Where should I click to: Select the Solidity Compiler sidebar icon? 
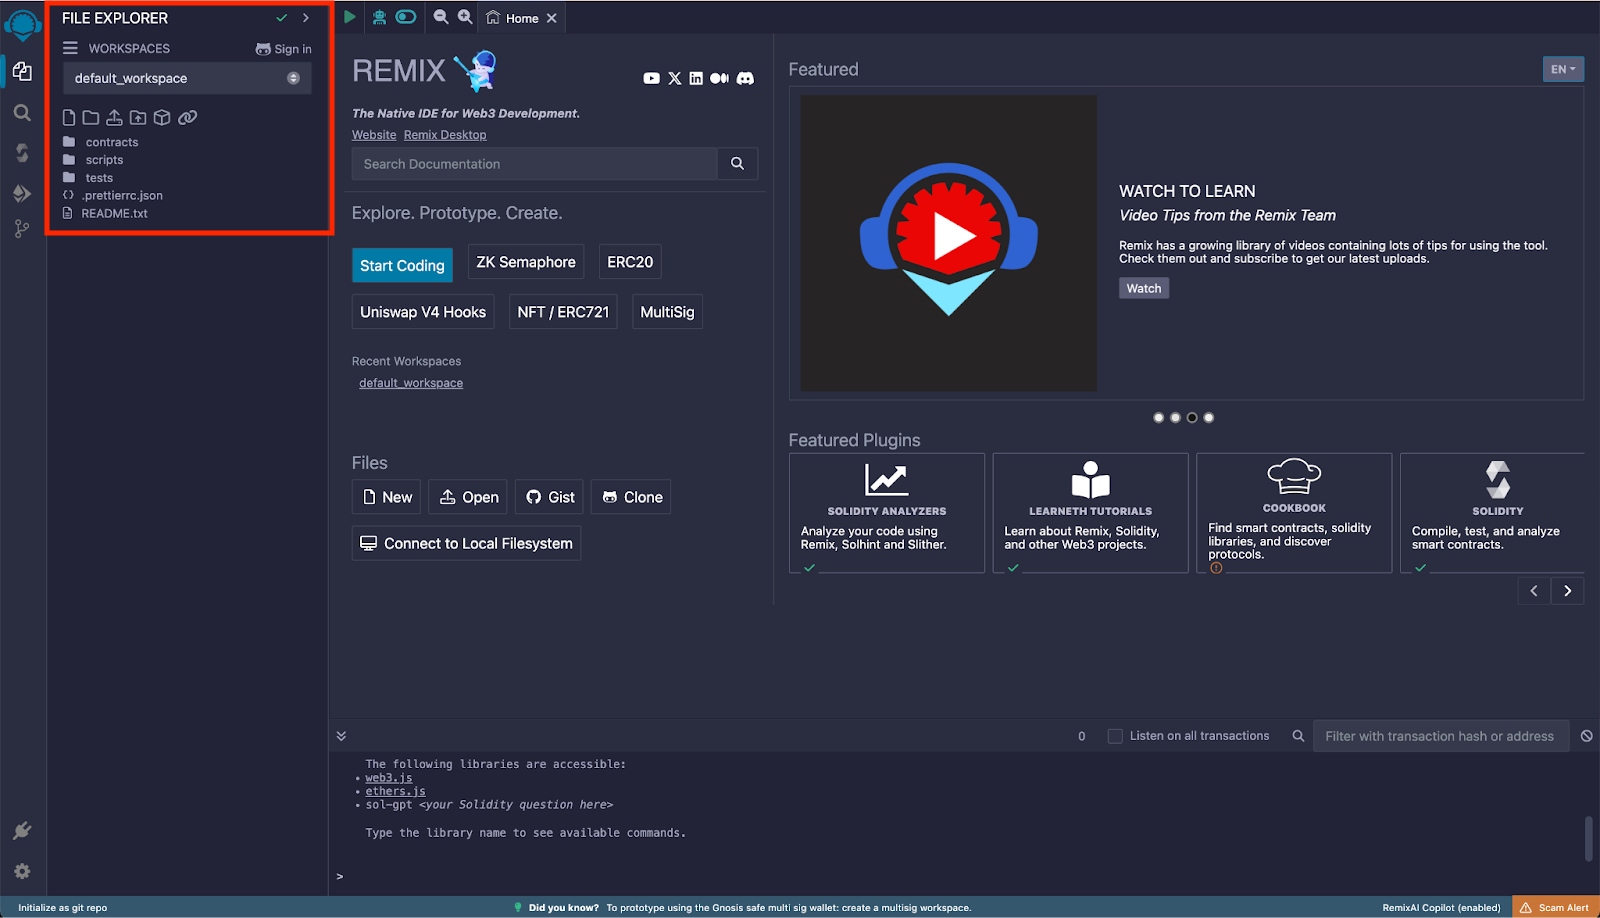pyautogui.click(x=22, y=153)
